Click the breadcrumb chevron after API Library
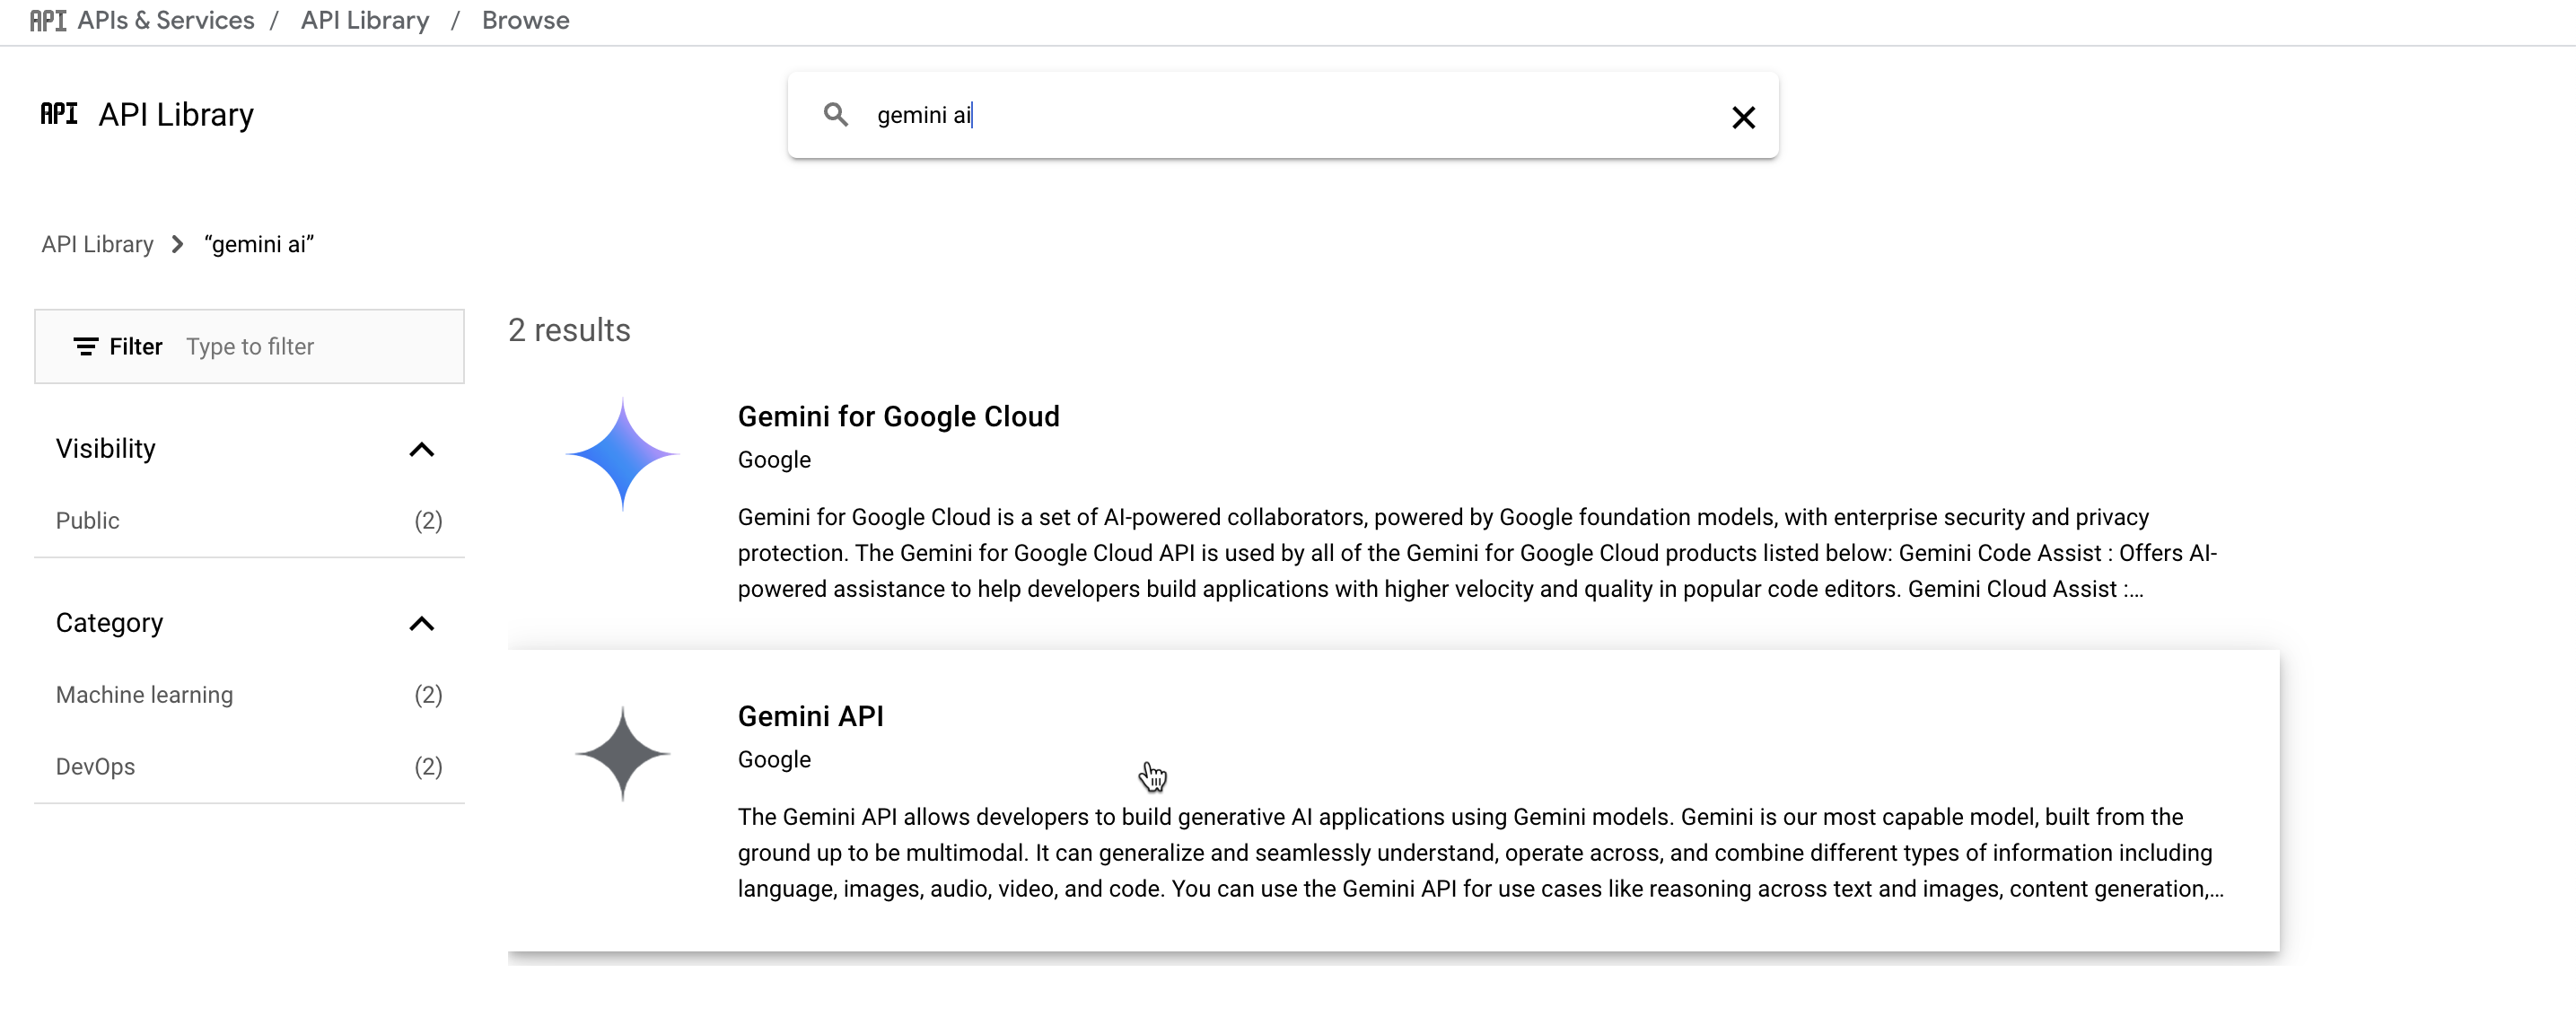 tap(178, 245)
